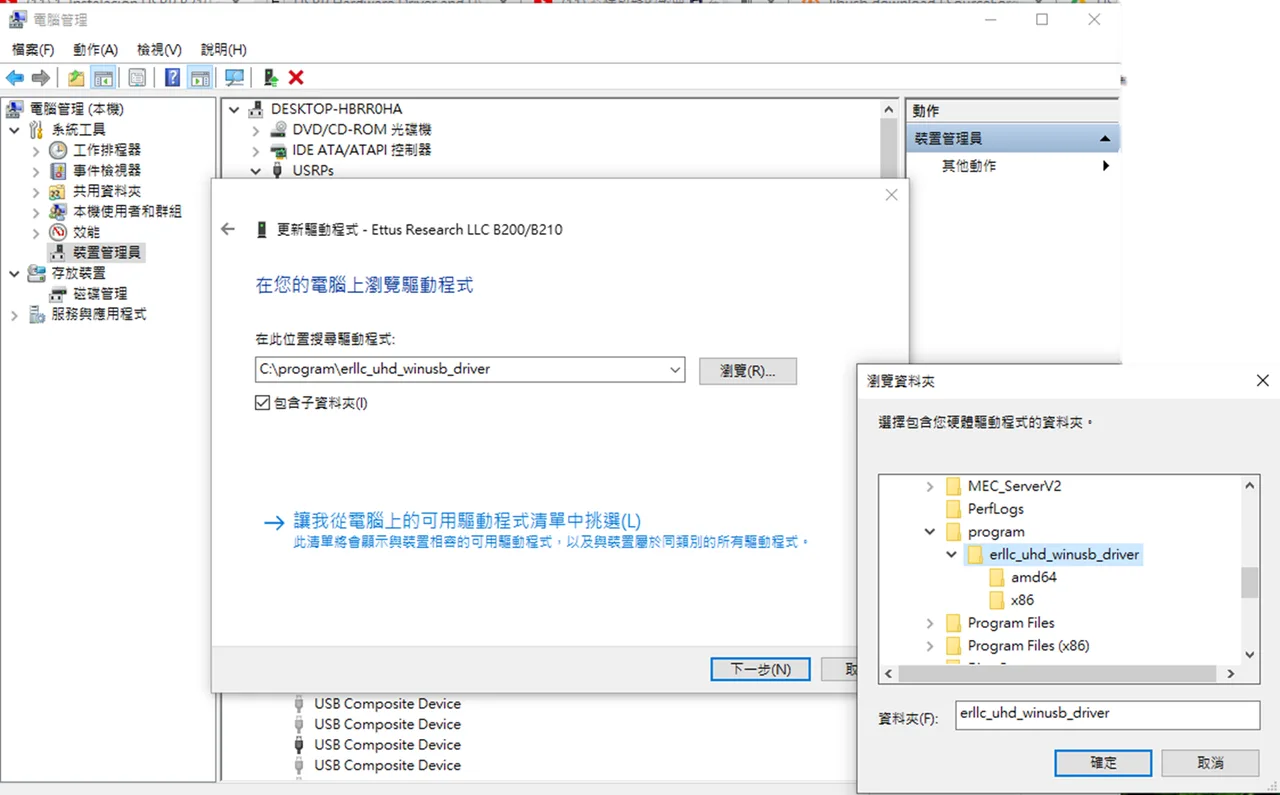The image size is (1280, 795).
Task: Collapse the 系統工具 tree node
Action: [15, 130]
